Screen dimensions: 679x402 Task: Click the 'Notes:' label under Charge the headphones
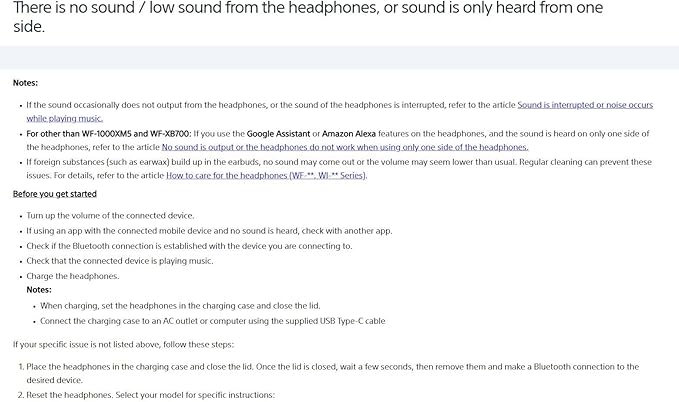39,288
